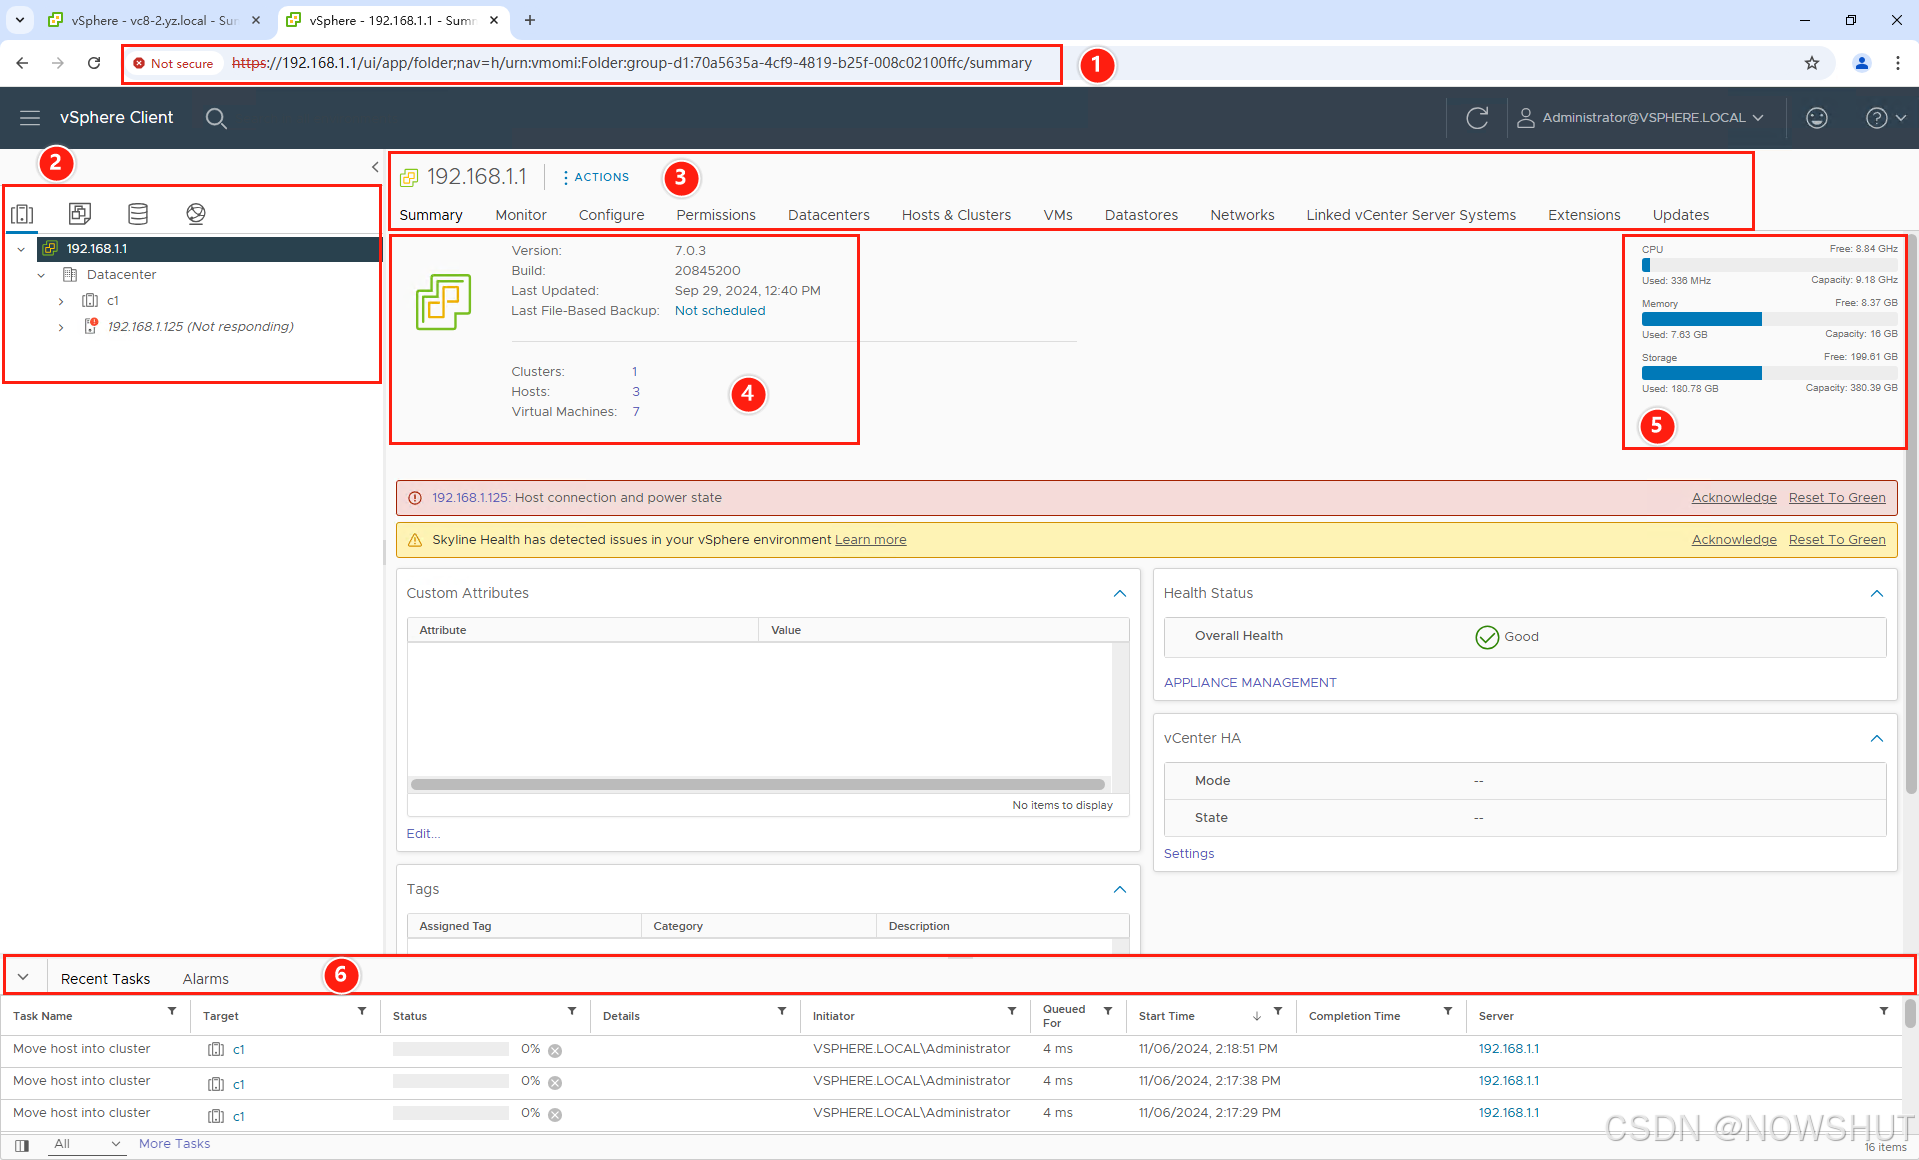Select 192.168.1.1 in inventory tree
This screenshot has height=1160, width=1919.
pos(97,249)
